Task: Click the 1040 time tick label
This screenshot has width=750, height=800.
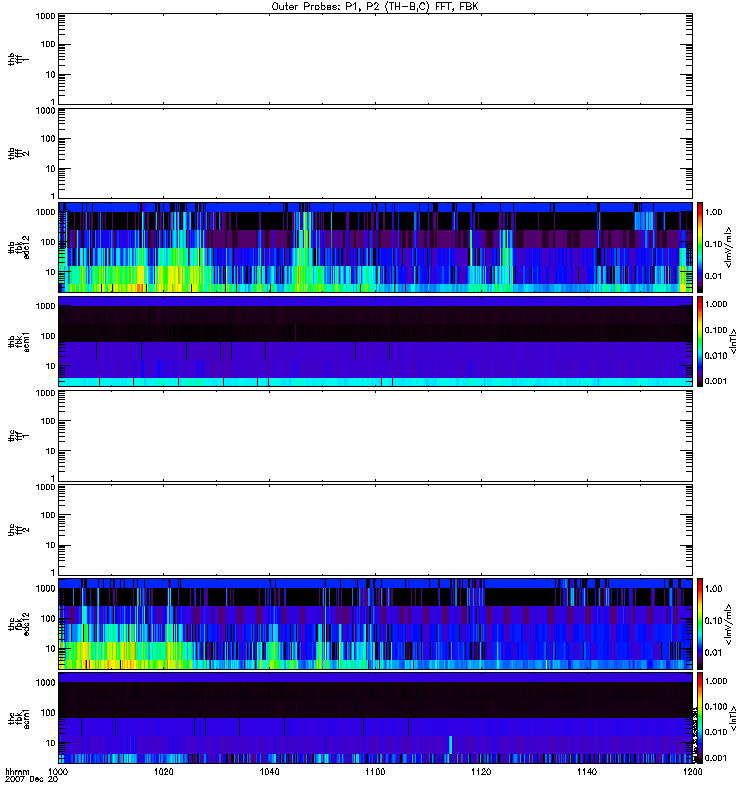Action: [x=270, y=773]
